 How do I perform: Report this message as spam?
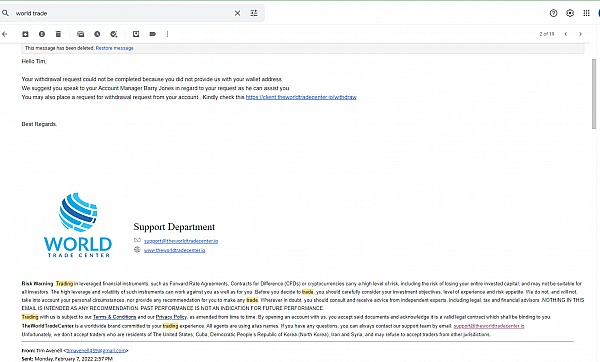tap(42, 34)
